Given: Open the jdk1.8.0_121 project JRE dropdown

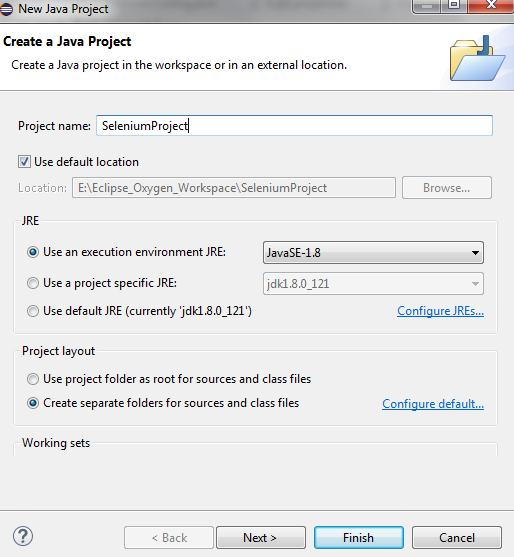Looking at the screenshot, I should (x=373, y=283).
